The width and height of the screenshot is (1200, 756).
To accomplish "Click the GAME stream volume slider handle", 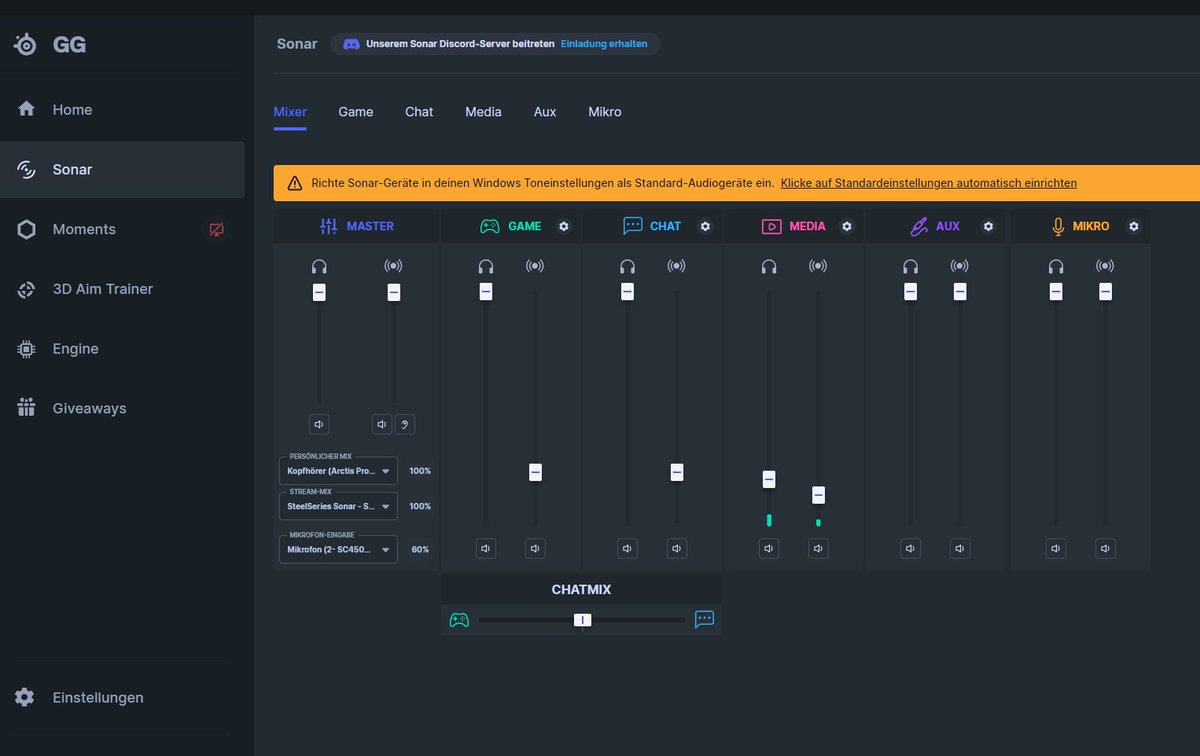I will 536,472.
